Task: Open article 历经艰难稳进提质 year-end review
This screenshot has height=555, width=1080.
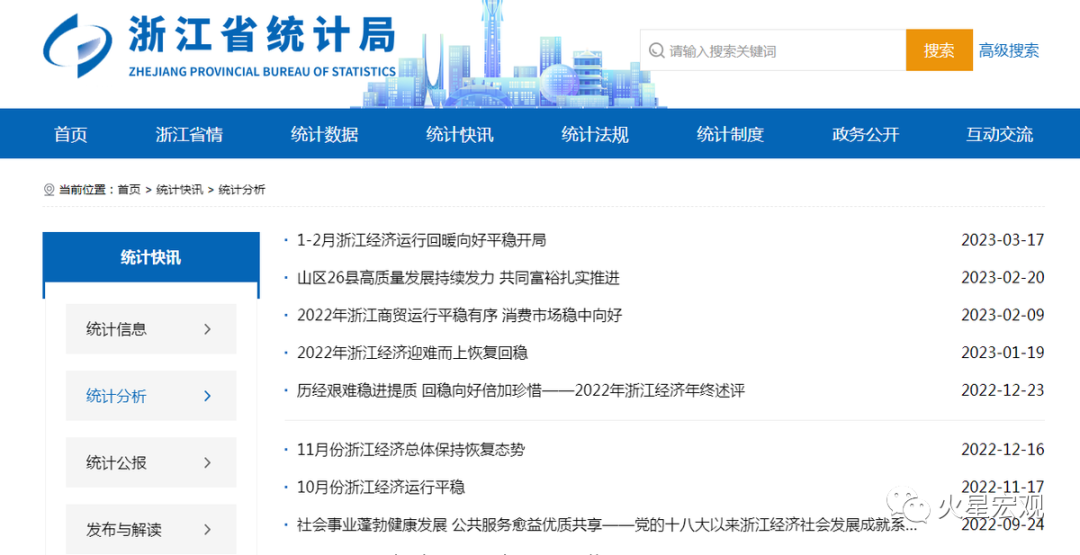Action: tap(521, 391)
